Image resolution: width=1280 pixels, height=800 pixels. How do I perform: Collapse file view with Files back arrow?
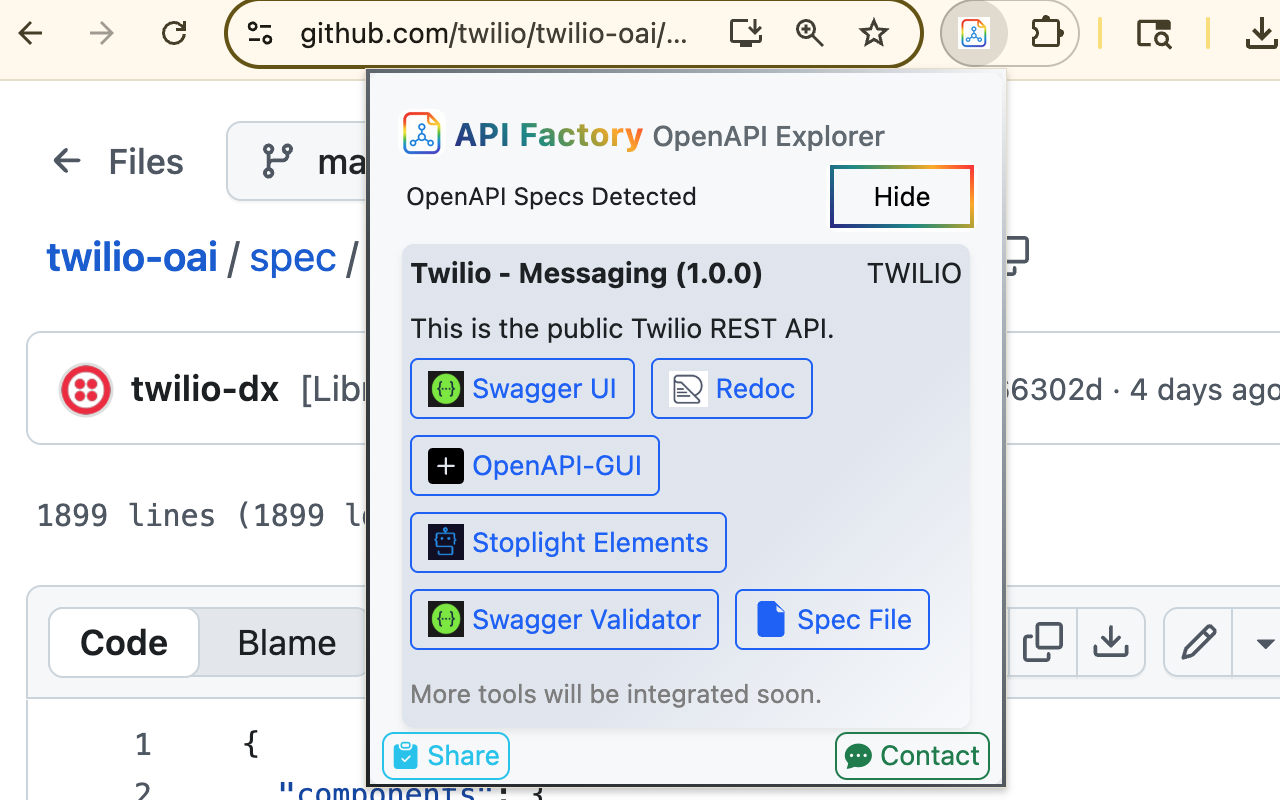(67, 161)
